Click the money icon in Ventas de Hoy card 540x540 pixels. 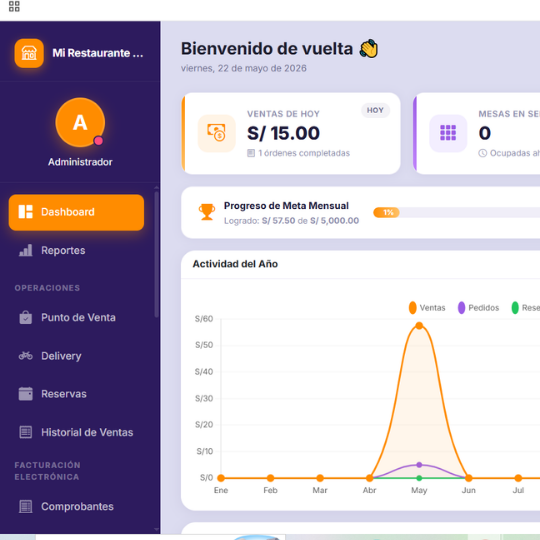tap(216, 133)
